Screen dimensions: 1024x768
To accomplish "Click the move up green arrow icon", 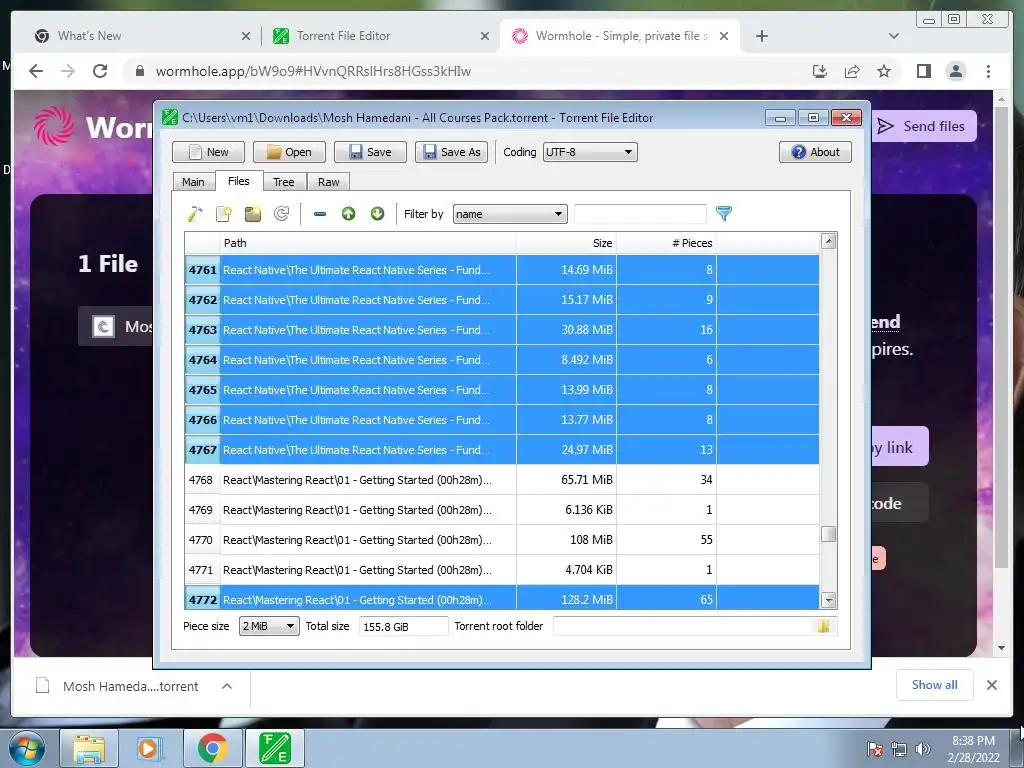I will [349, 214].
